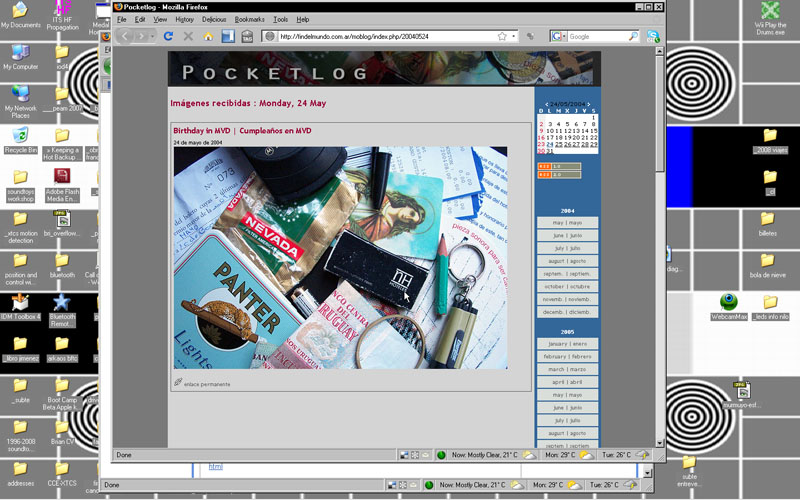Click the Skype icon in the toolbar
This screenshot has height=500, width=800.
(653, 36)
